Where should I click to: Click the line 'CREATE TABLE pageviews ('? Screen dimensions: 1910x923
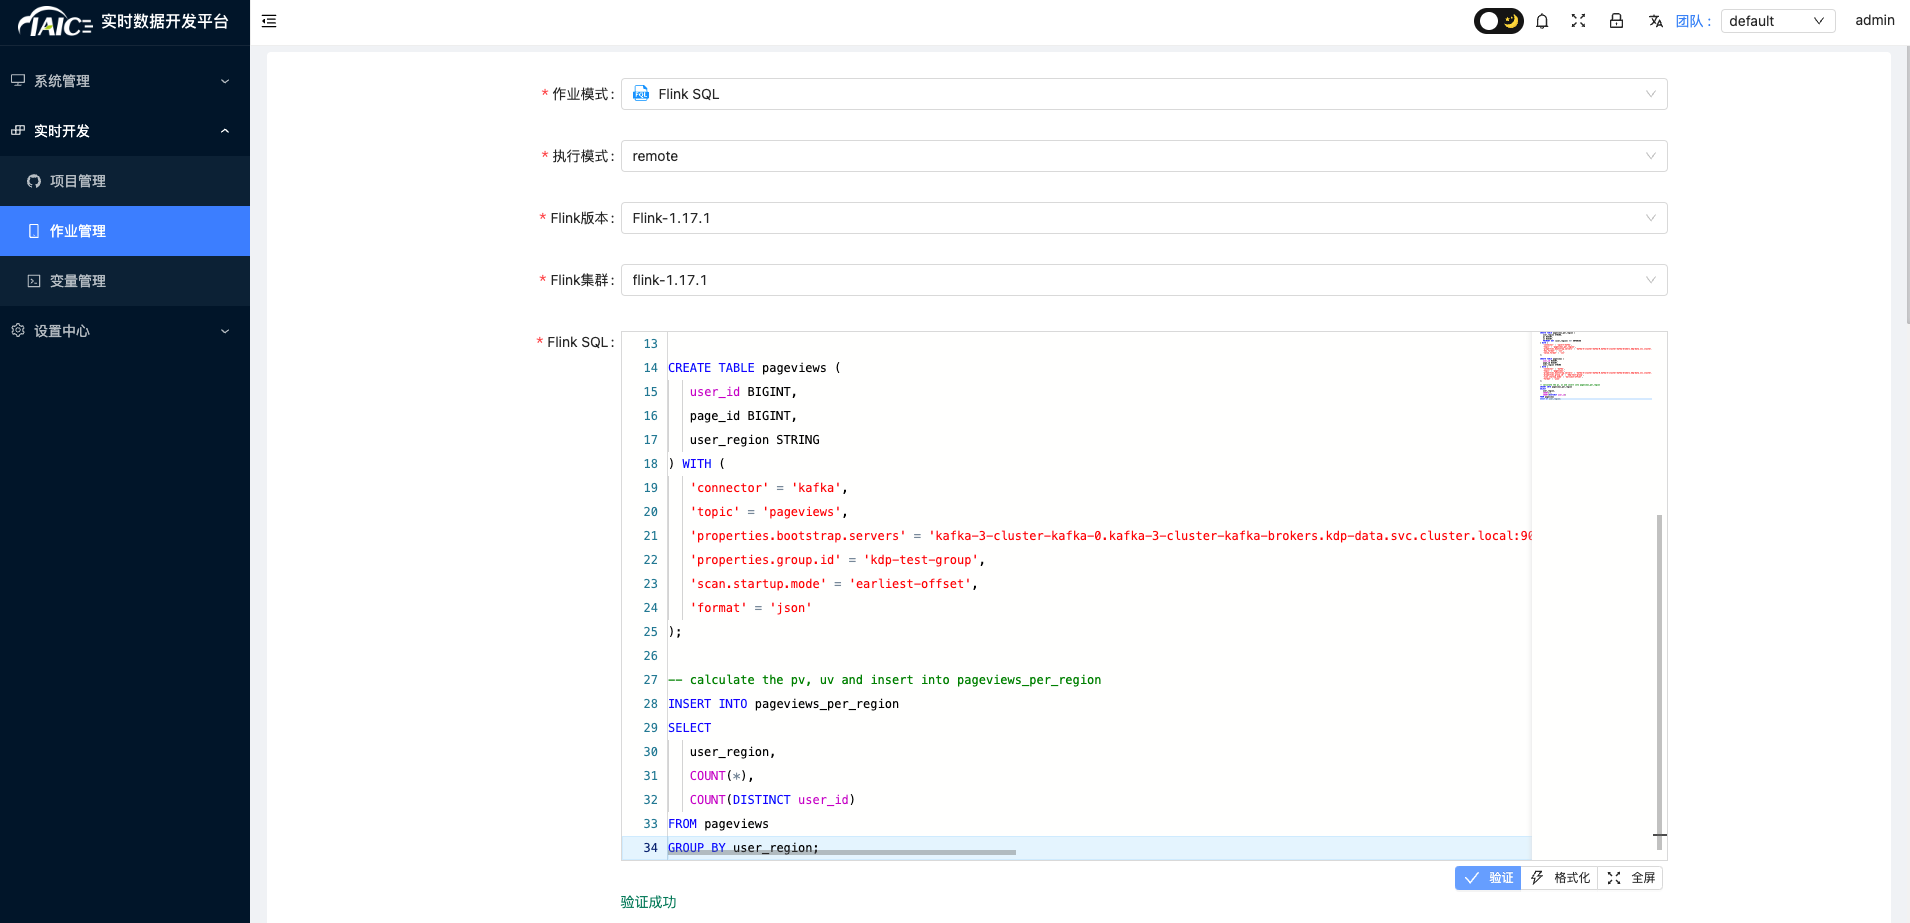point(754,368)
